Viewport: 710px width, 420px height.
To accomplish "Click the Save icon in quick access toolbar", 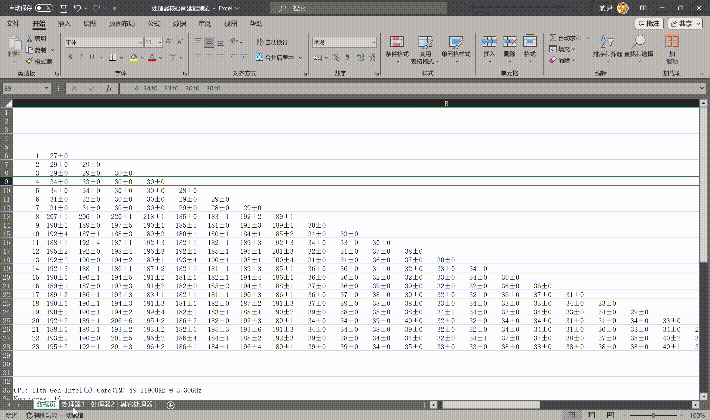I will [63, 8].
